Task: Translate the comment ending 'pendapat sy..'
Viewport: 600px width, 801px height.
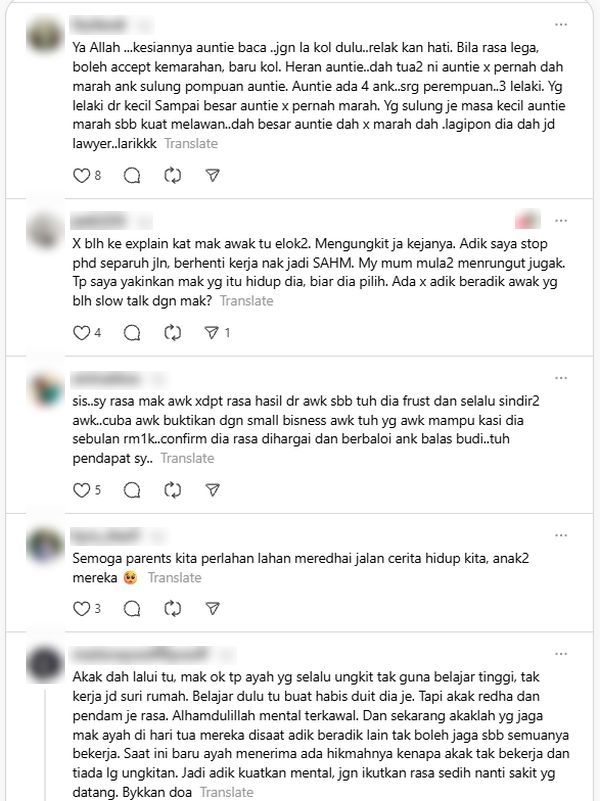Action: 187,458
